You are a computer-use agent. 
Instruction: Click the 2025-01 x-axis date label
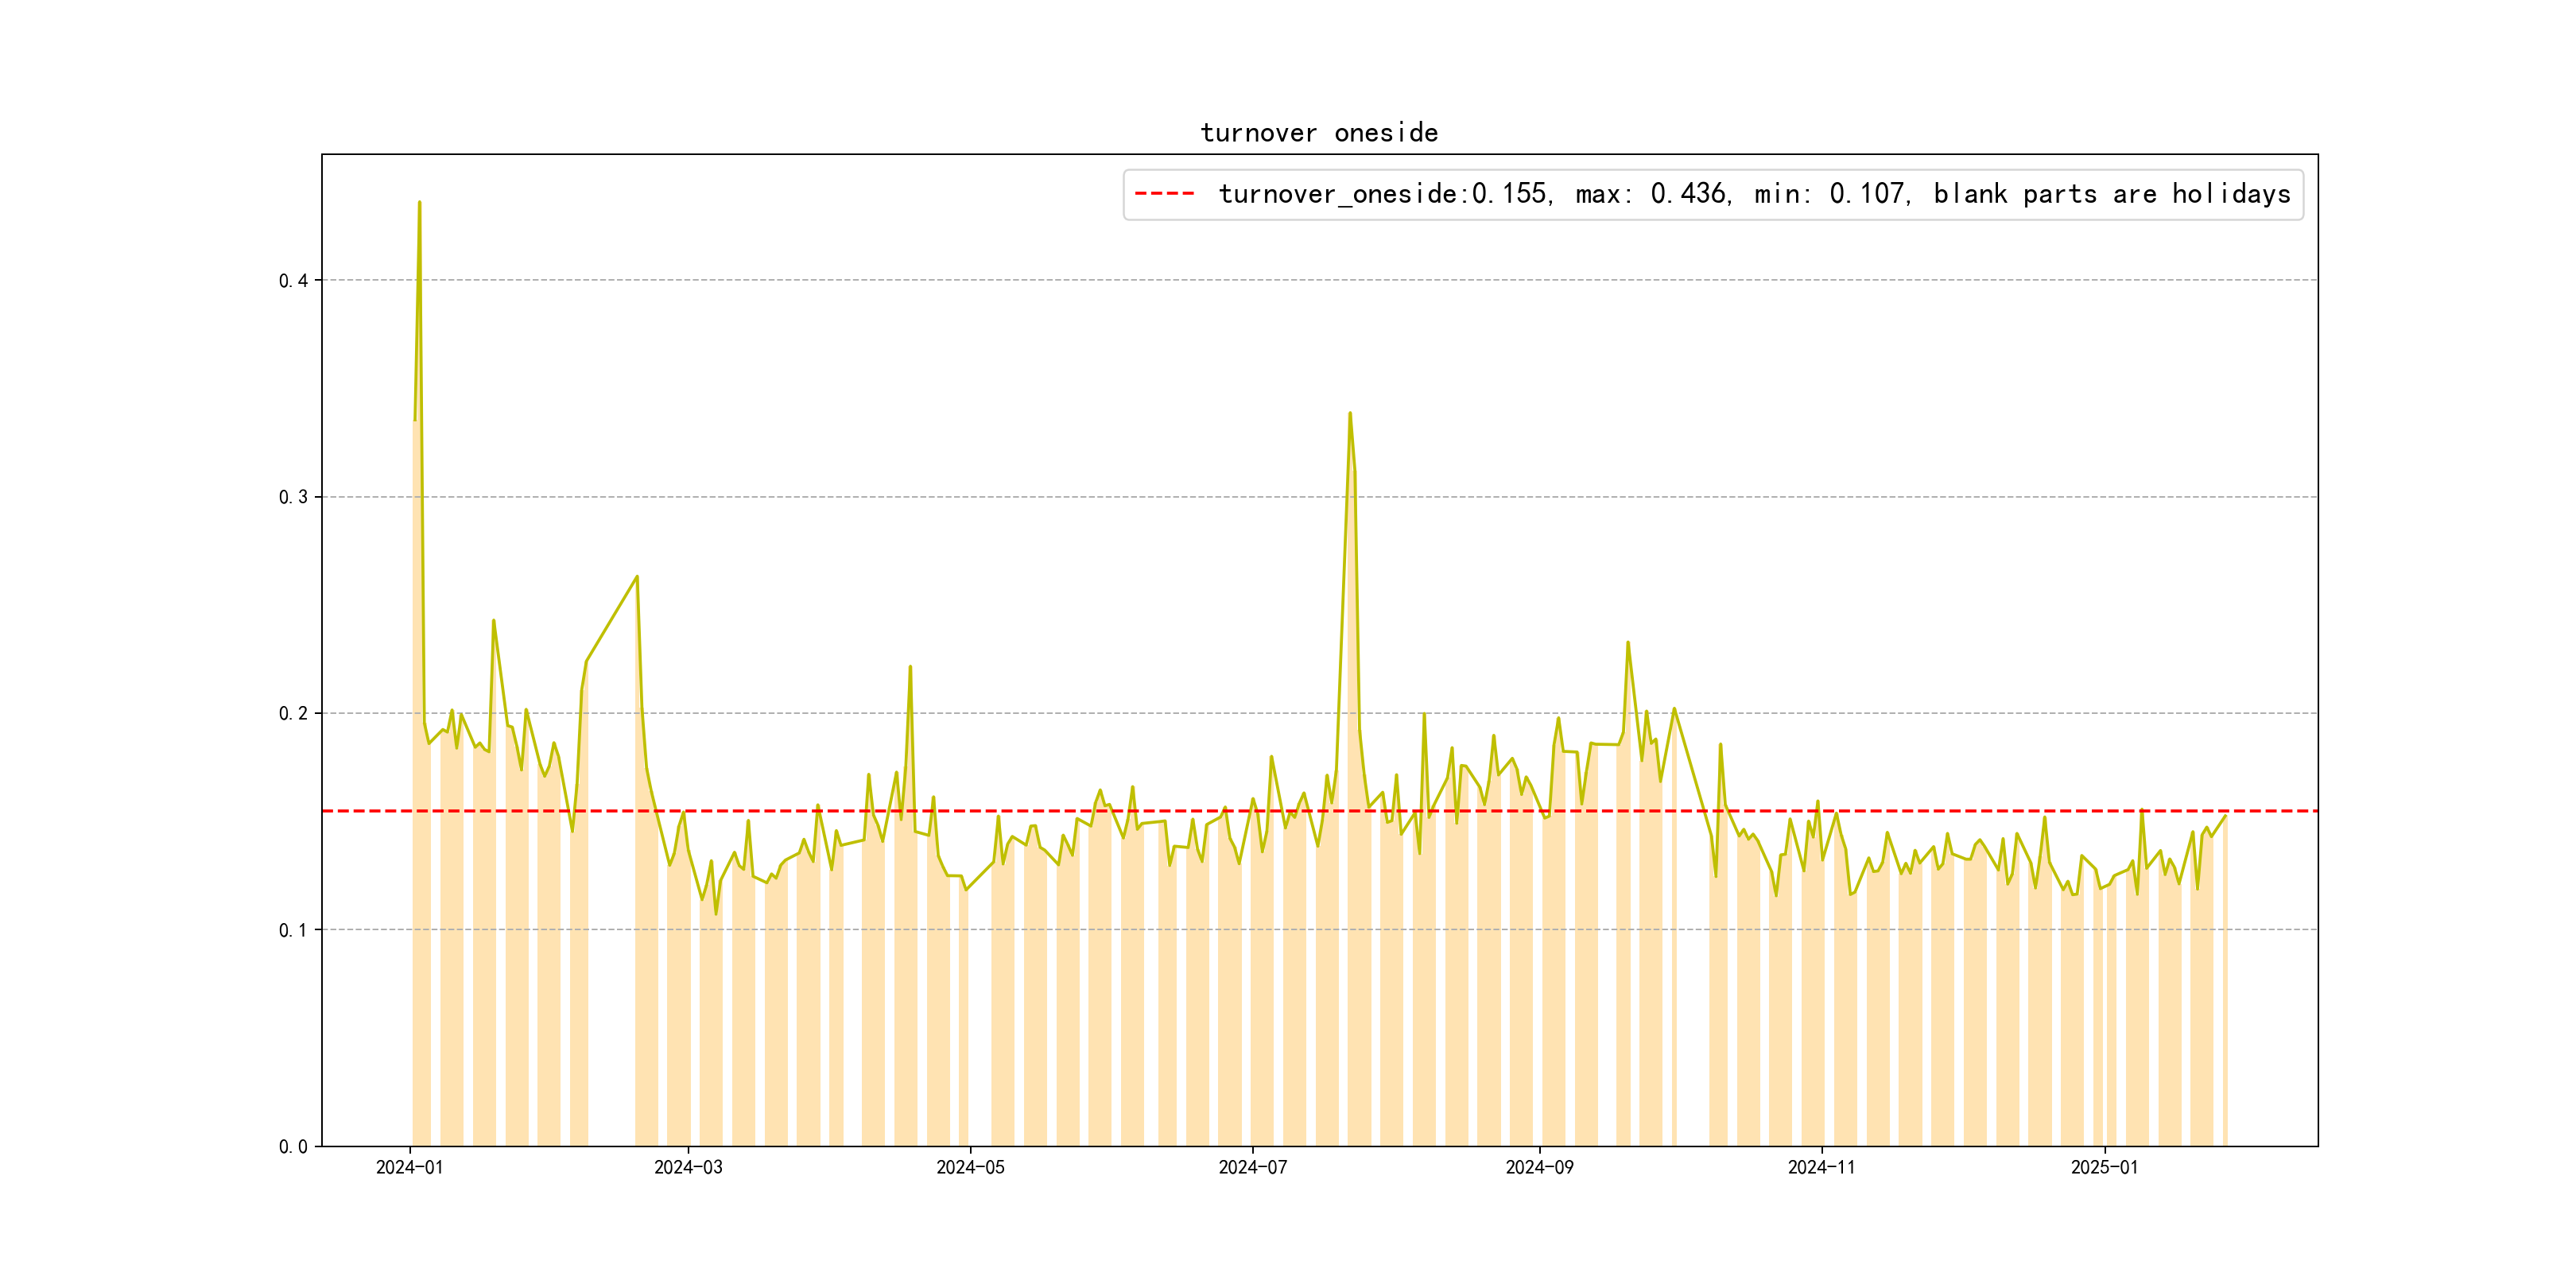point(2104,1168)
